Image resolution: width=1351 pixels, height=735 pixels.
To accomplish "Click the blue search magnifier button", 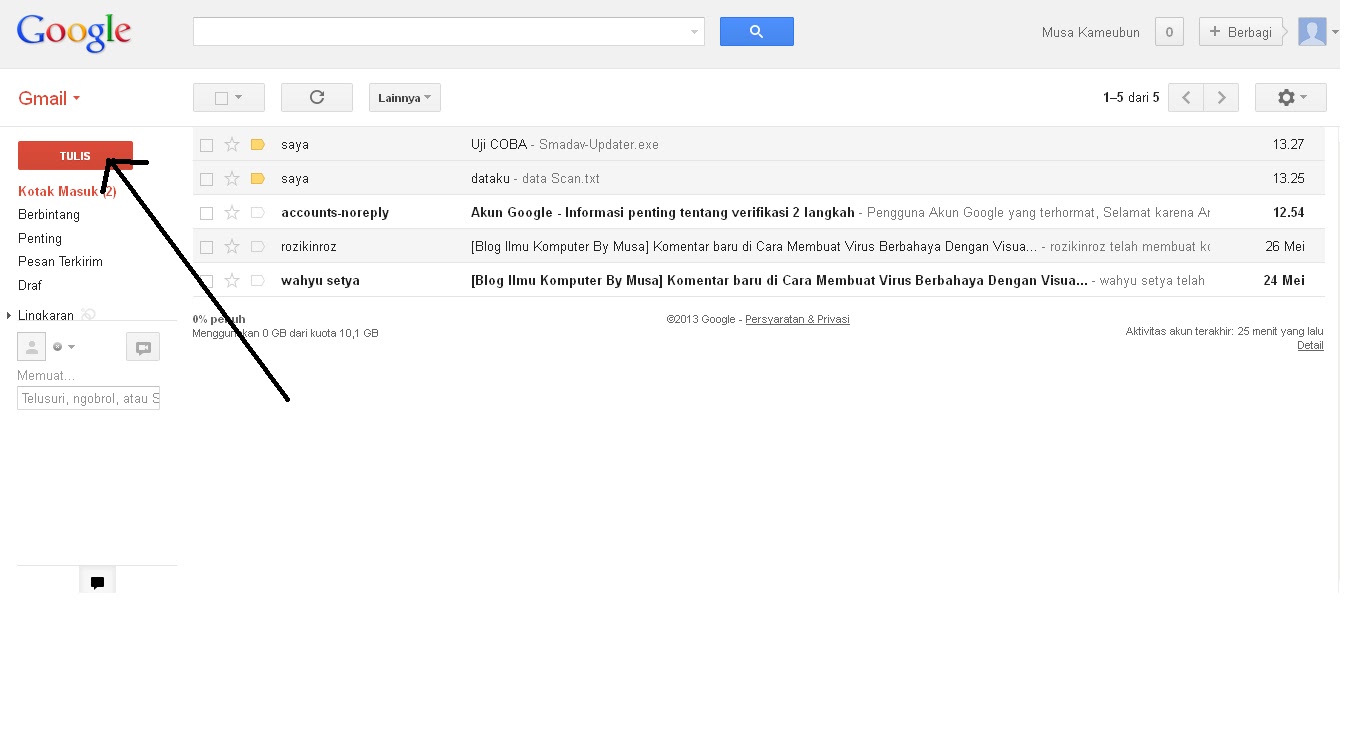I will pos(756,31).
